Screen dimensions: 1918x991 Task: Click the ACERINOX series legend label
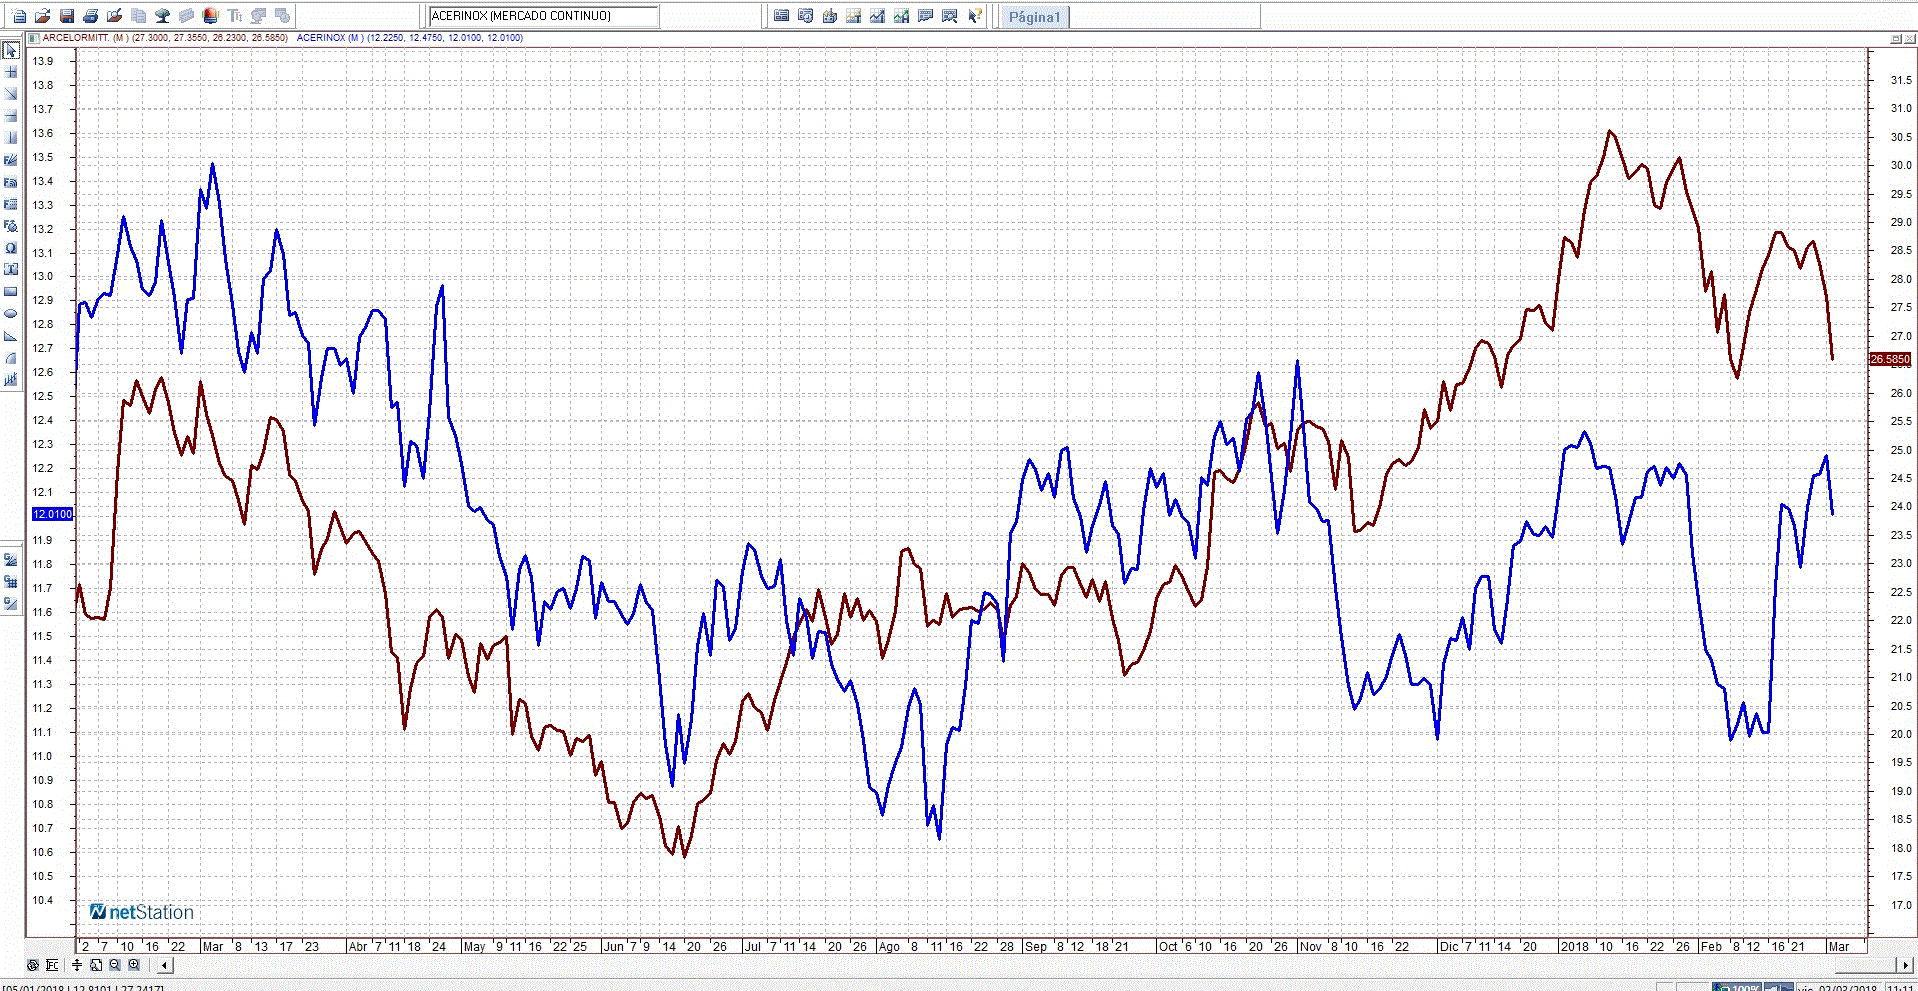coord(410,38)
